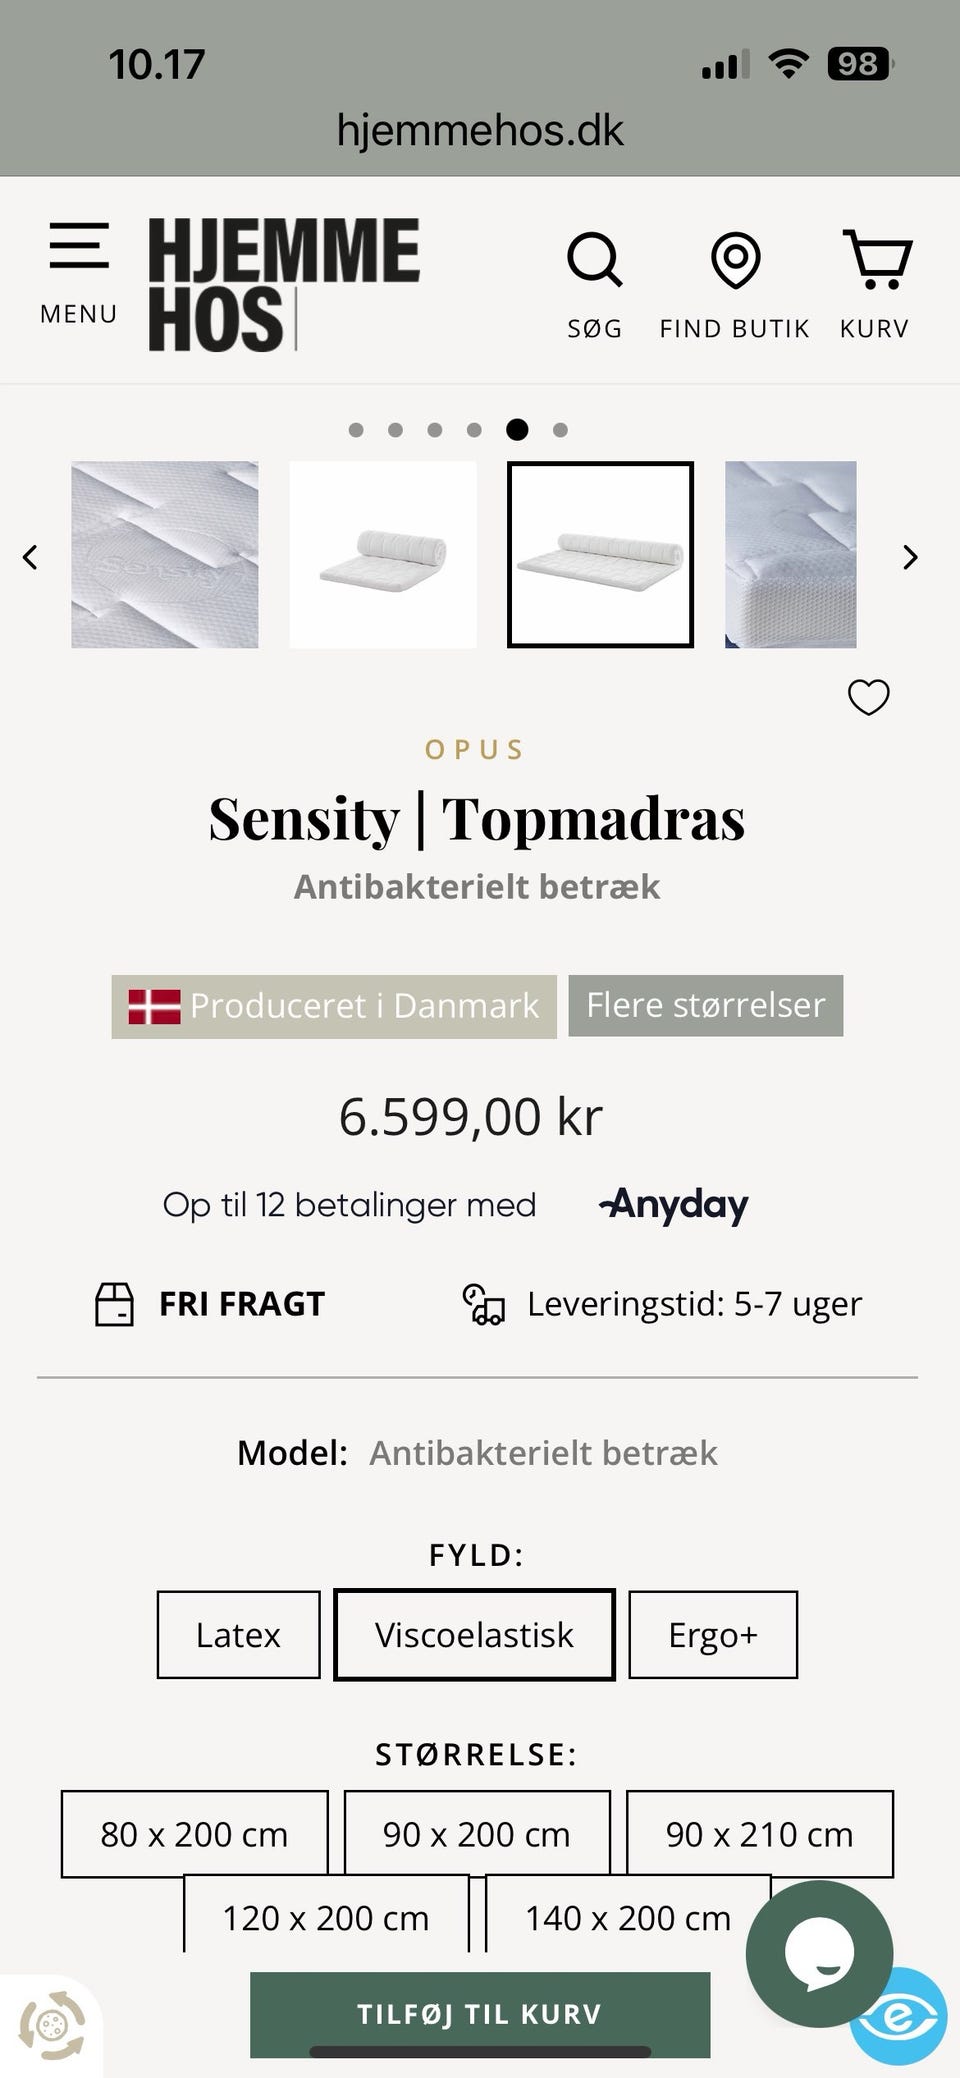Viewport: 960px width, 2078px height.
Task: Open Find Butik location pin
Action: point(735,262)
